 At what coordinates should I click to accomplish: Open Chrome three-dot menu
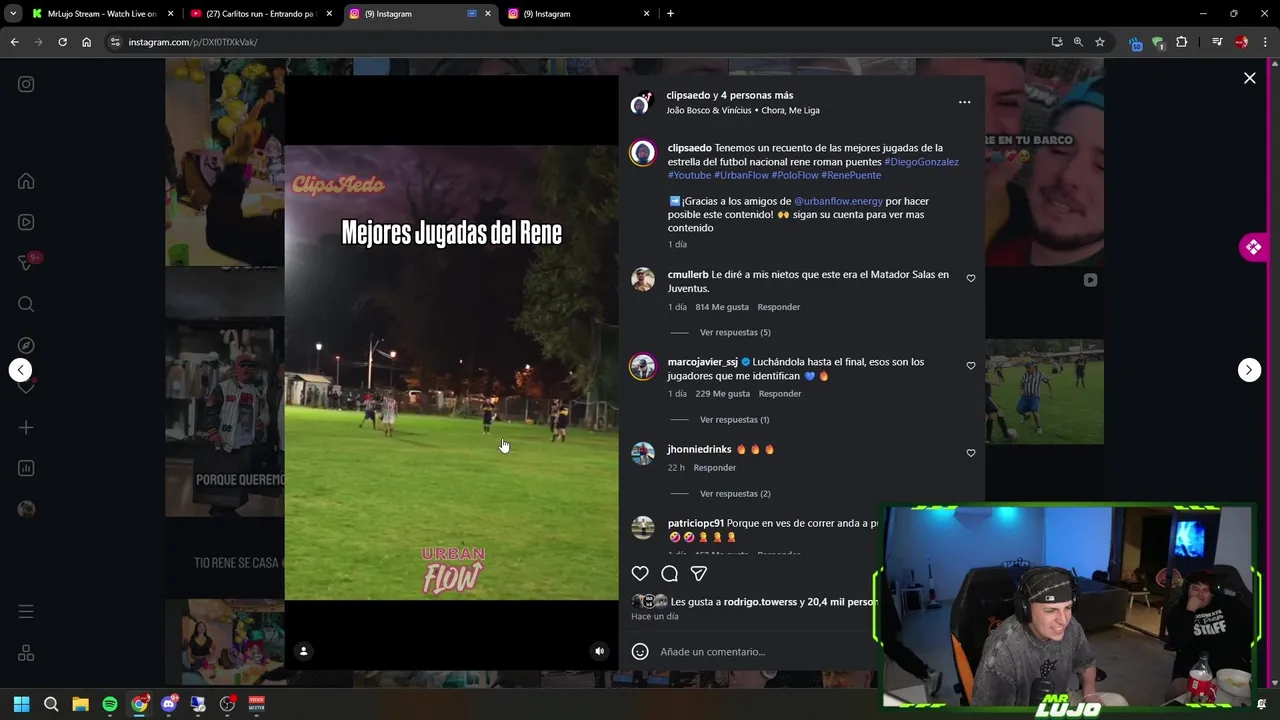(x=1265, y=42)
